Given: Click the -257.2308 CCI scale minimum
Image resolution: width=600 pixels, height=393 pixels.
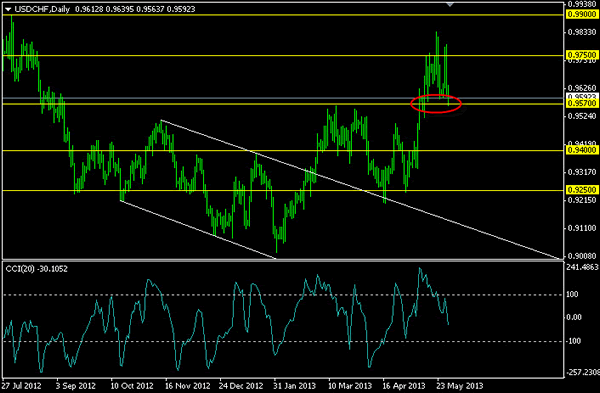Looking at the screenshot, I should pyautogui.click(x=582, y=372).
